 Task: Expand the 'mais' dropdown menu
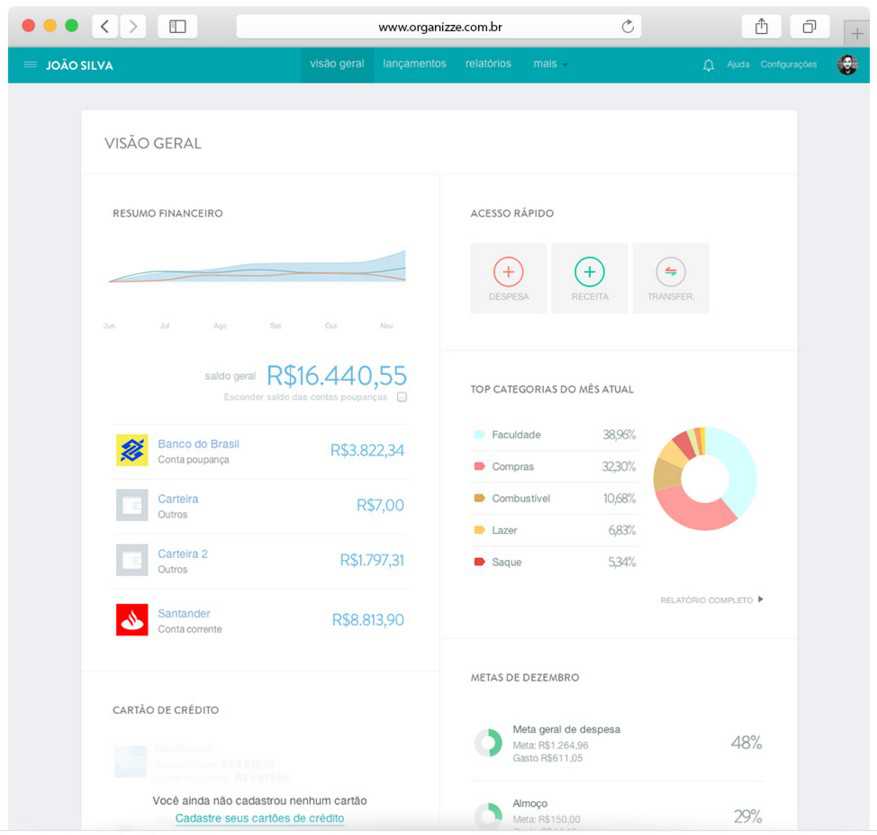point(549,64)
